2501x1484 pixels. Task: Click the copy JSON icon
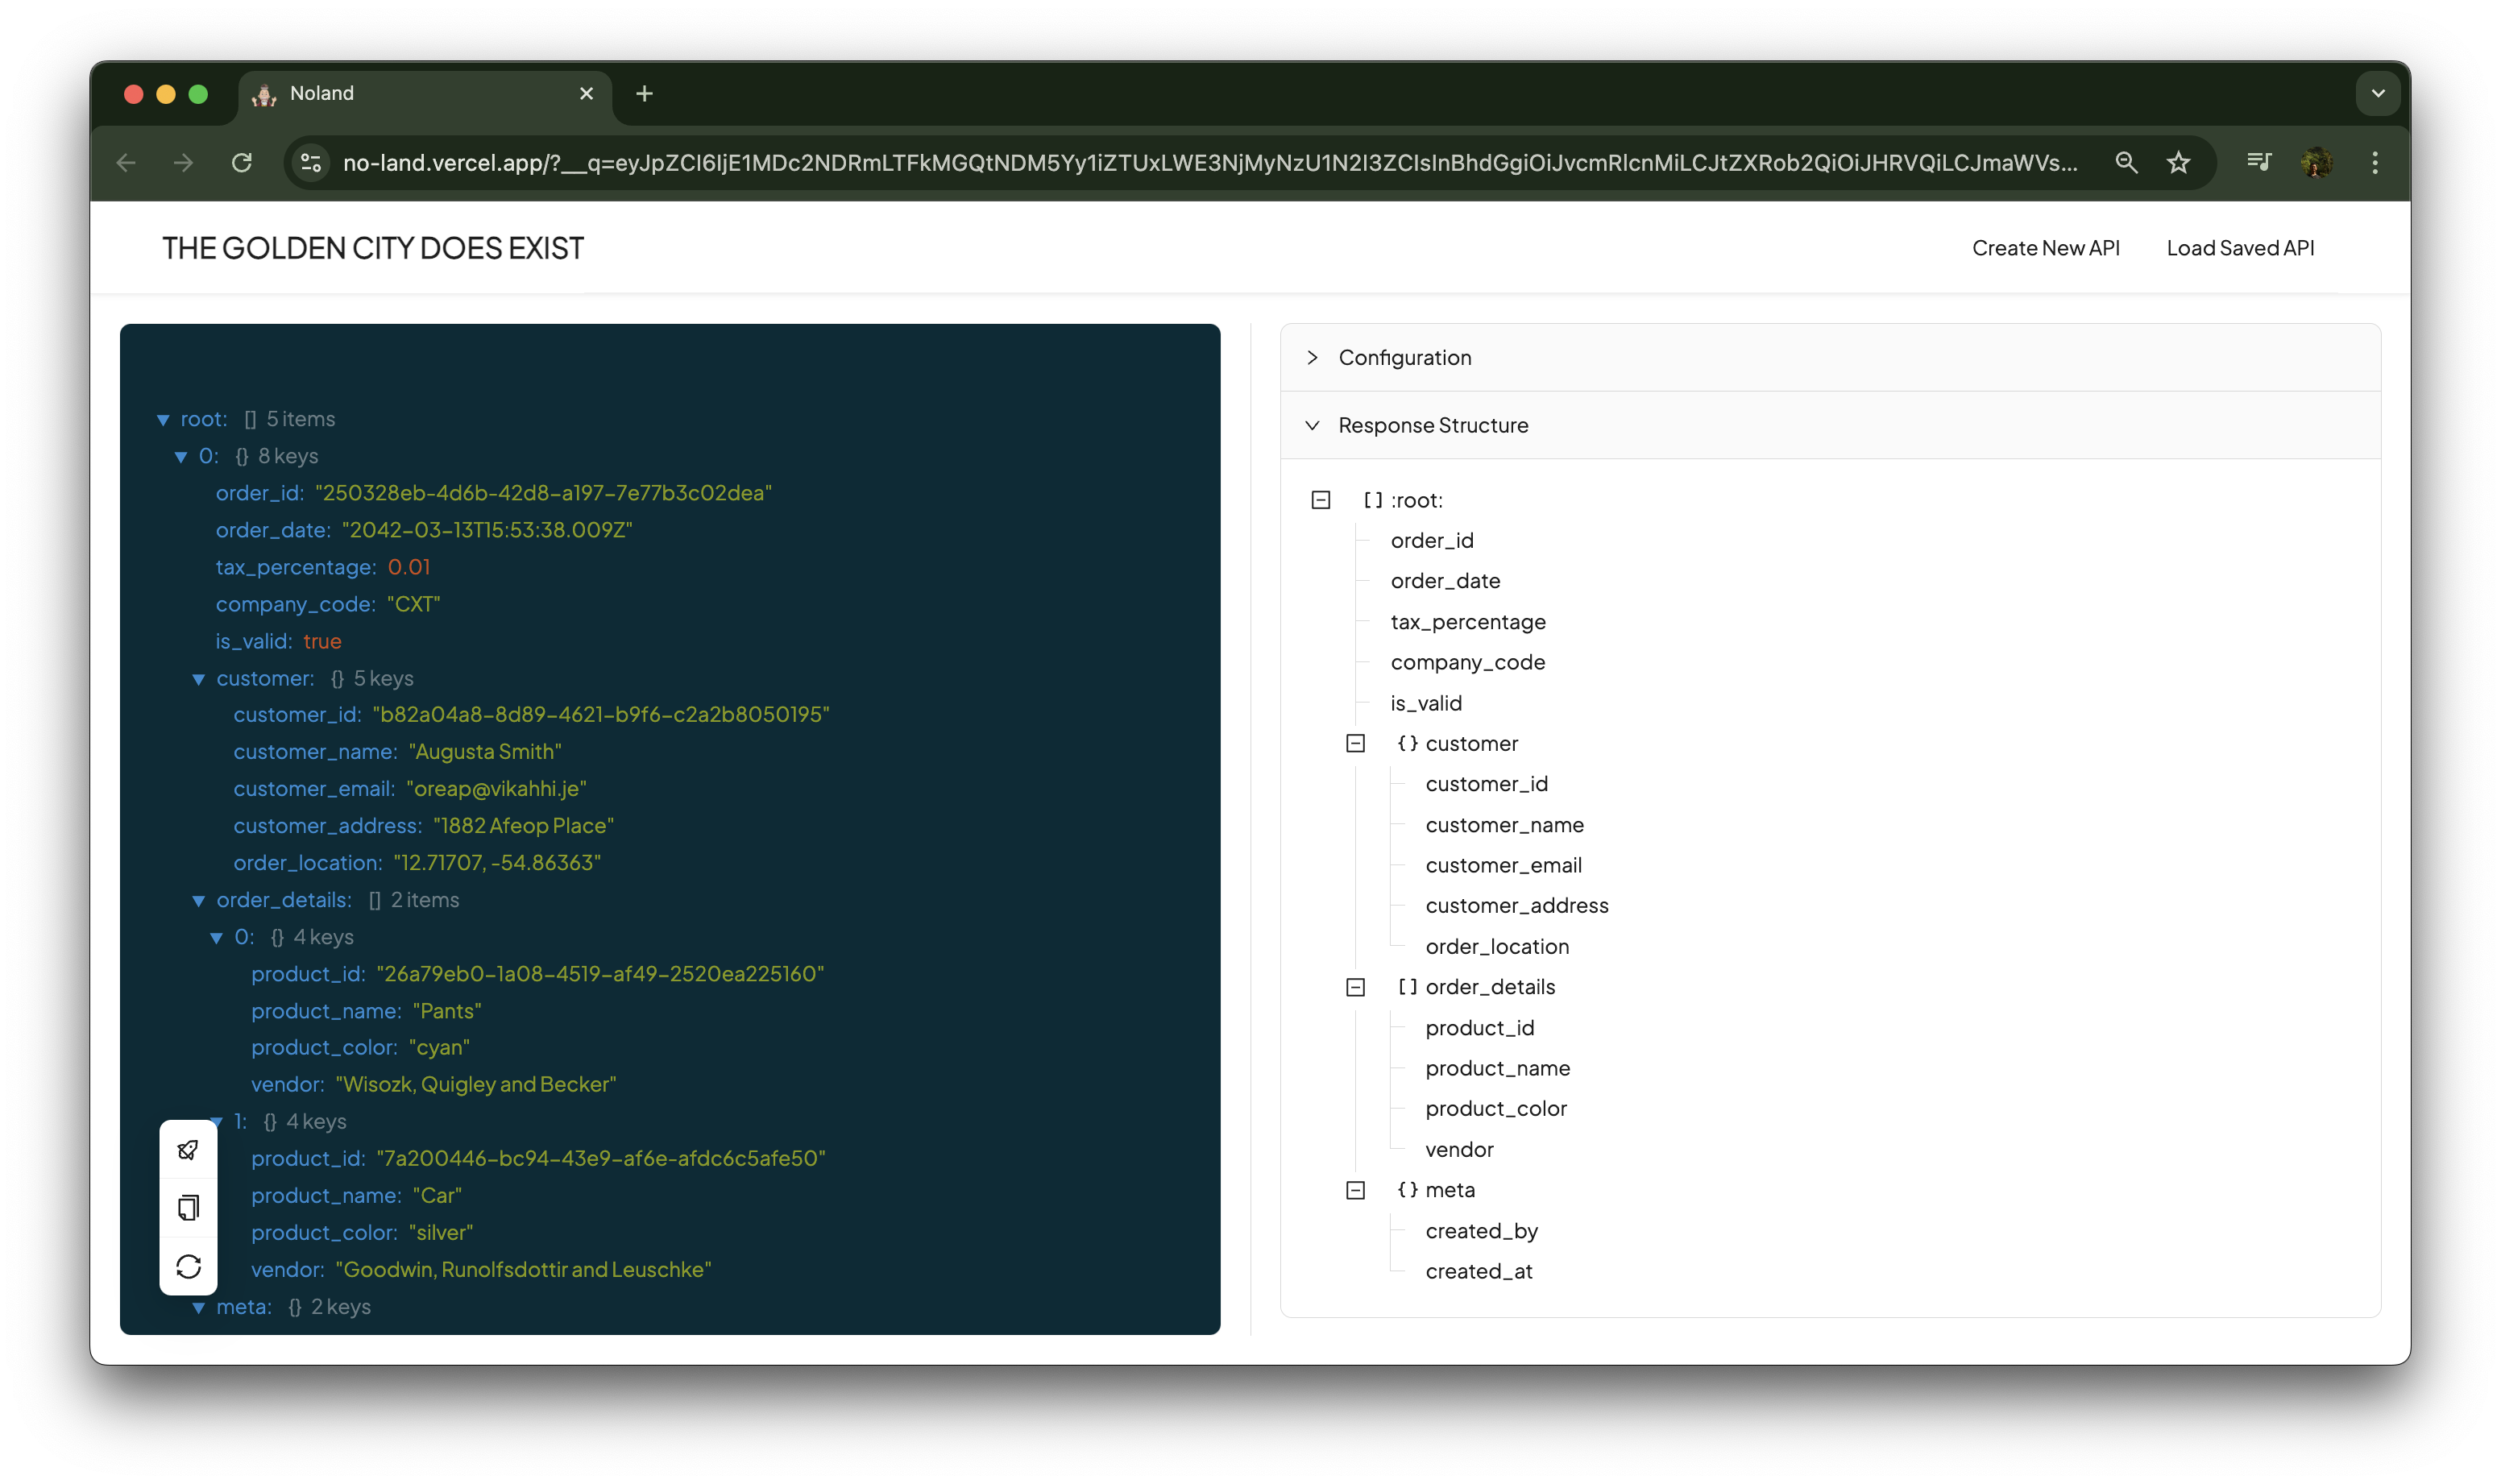tap(188, 1208)
